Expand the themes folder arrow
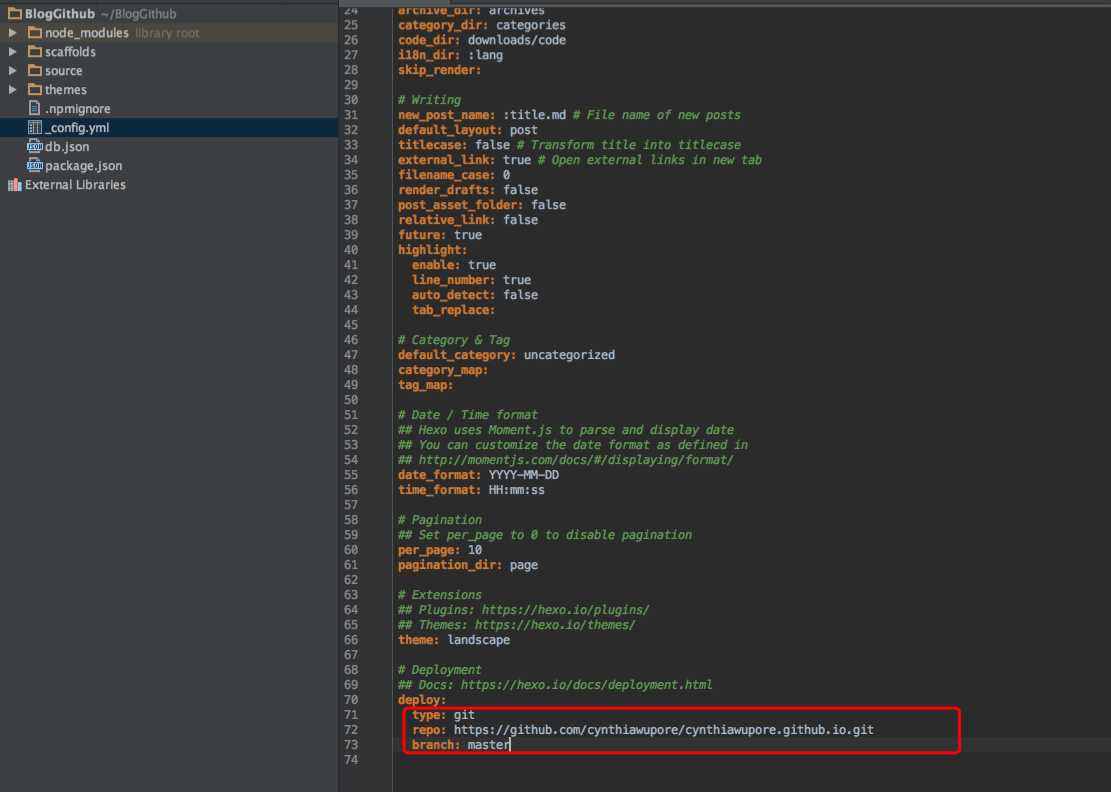 click(13, 90)
